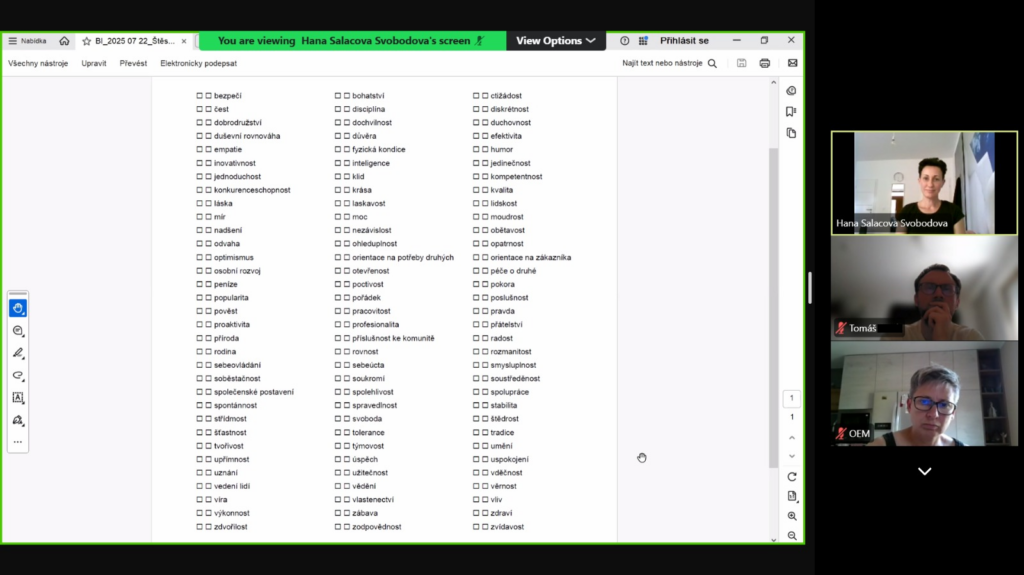Check the first box beside láska
This screenshot has width=1024, height=575.
(199, 203)
